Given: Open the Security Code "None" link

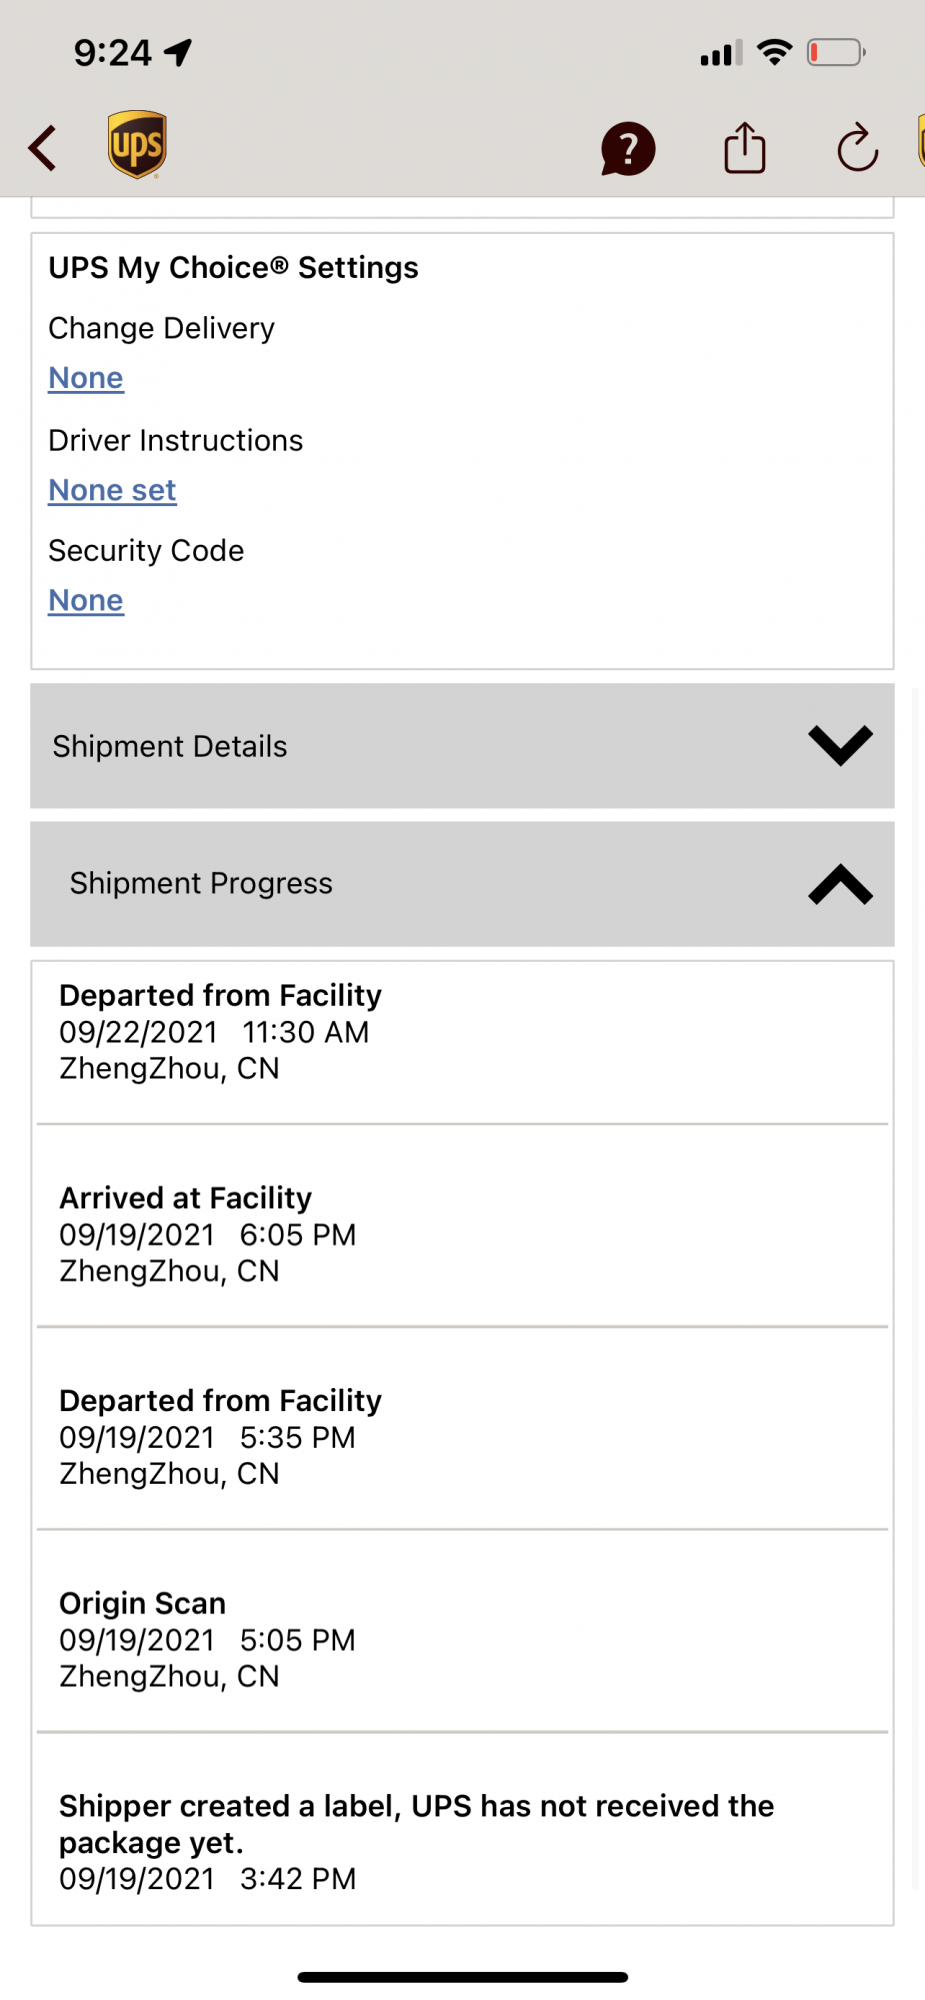Looking at the screenshot, I should [86, 600].
